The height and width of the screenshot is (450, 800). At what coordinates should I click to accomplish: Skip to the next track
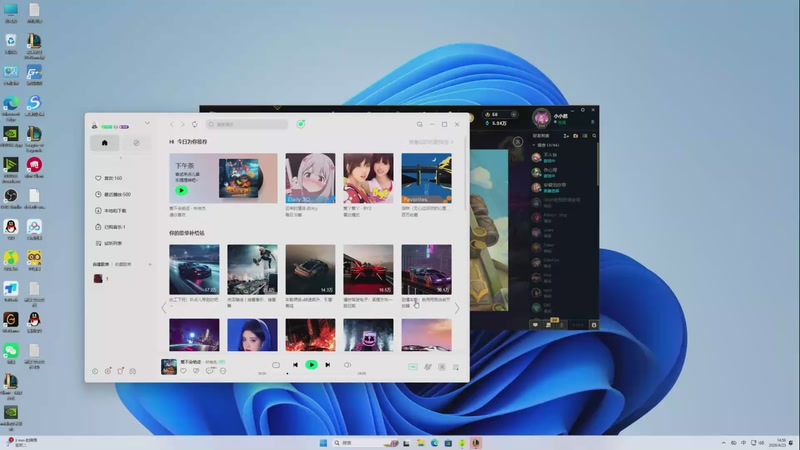tap(328, 365)
